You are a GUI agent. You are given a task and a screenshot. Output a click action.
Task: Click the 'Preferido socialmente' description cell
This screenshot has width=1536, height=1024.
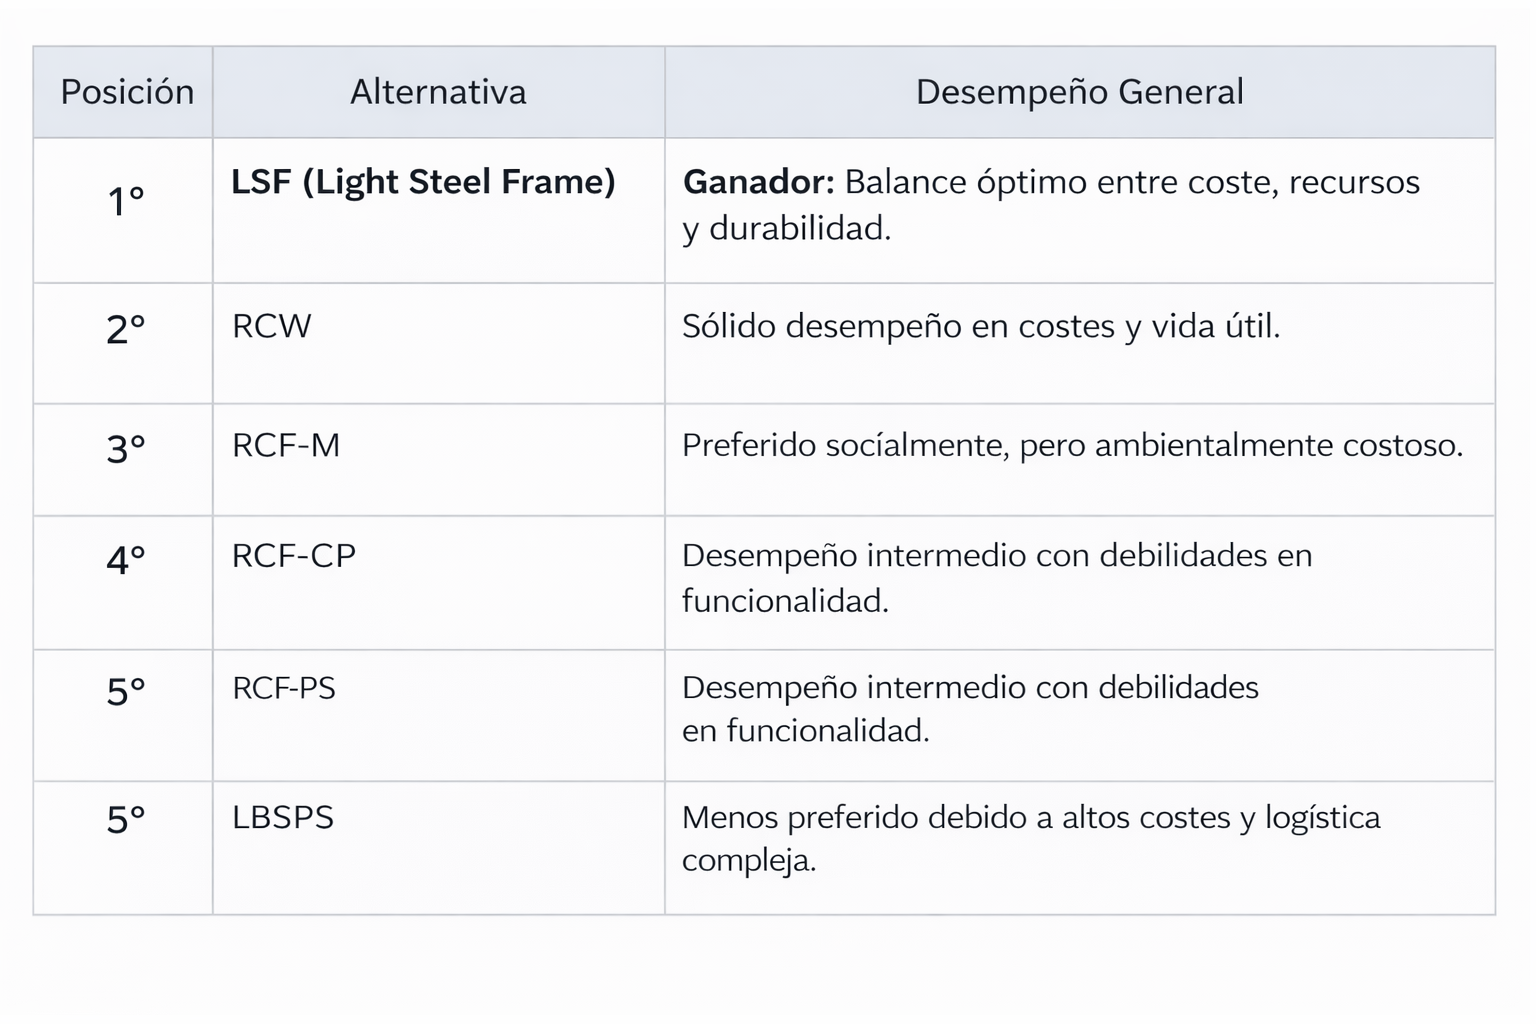pyautogui.click(x=1072, y=445)
